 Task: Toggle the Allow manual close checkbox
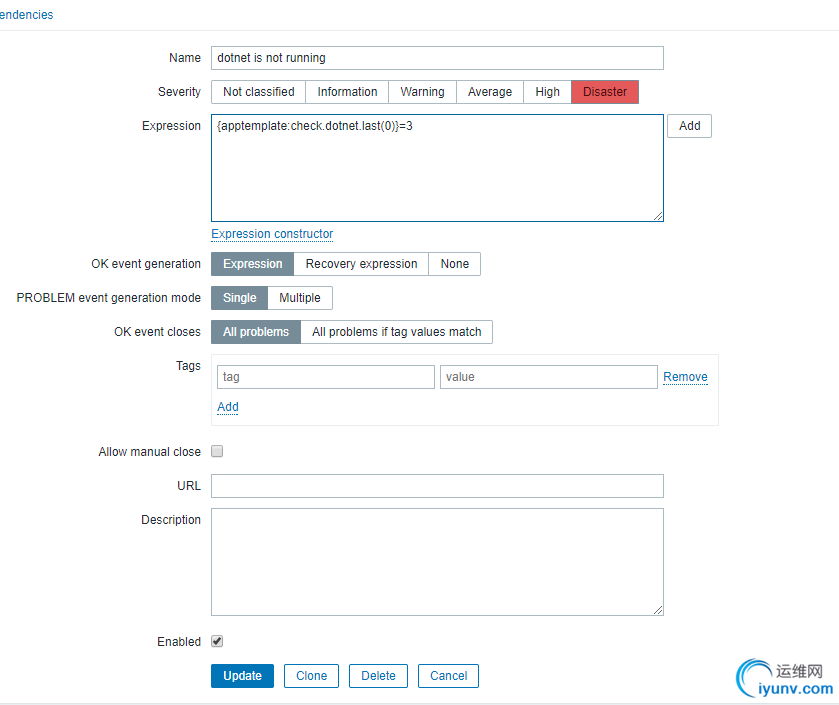pos(217,451)
